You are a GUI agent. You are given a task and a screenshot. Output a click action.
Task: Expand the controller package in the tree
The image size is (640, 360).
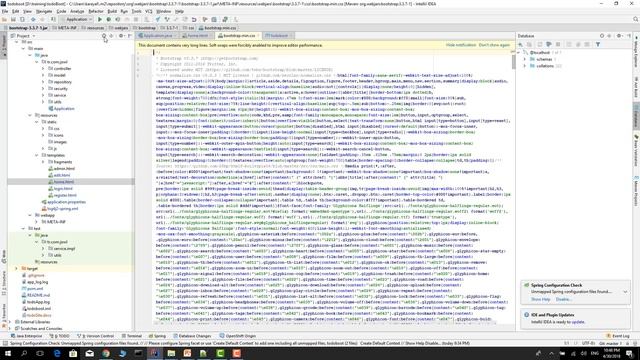click(43, 69)
